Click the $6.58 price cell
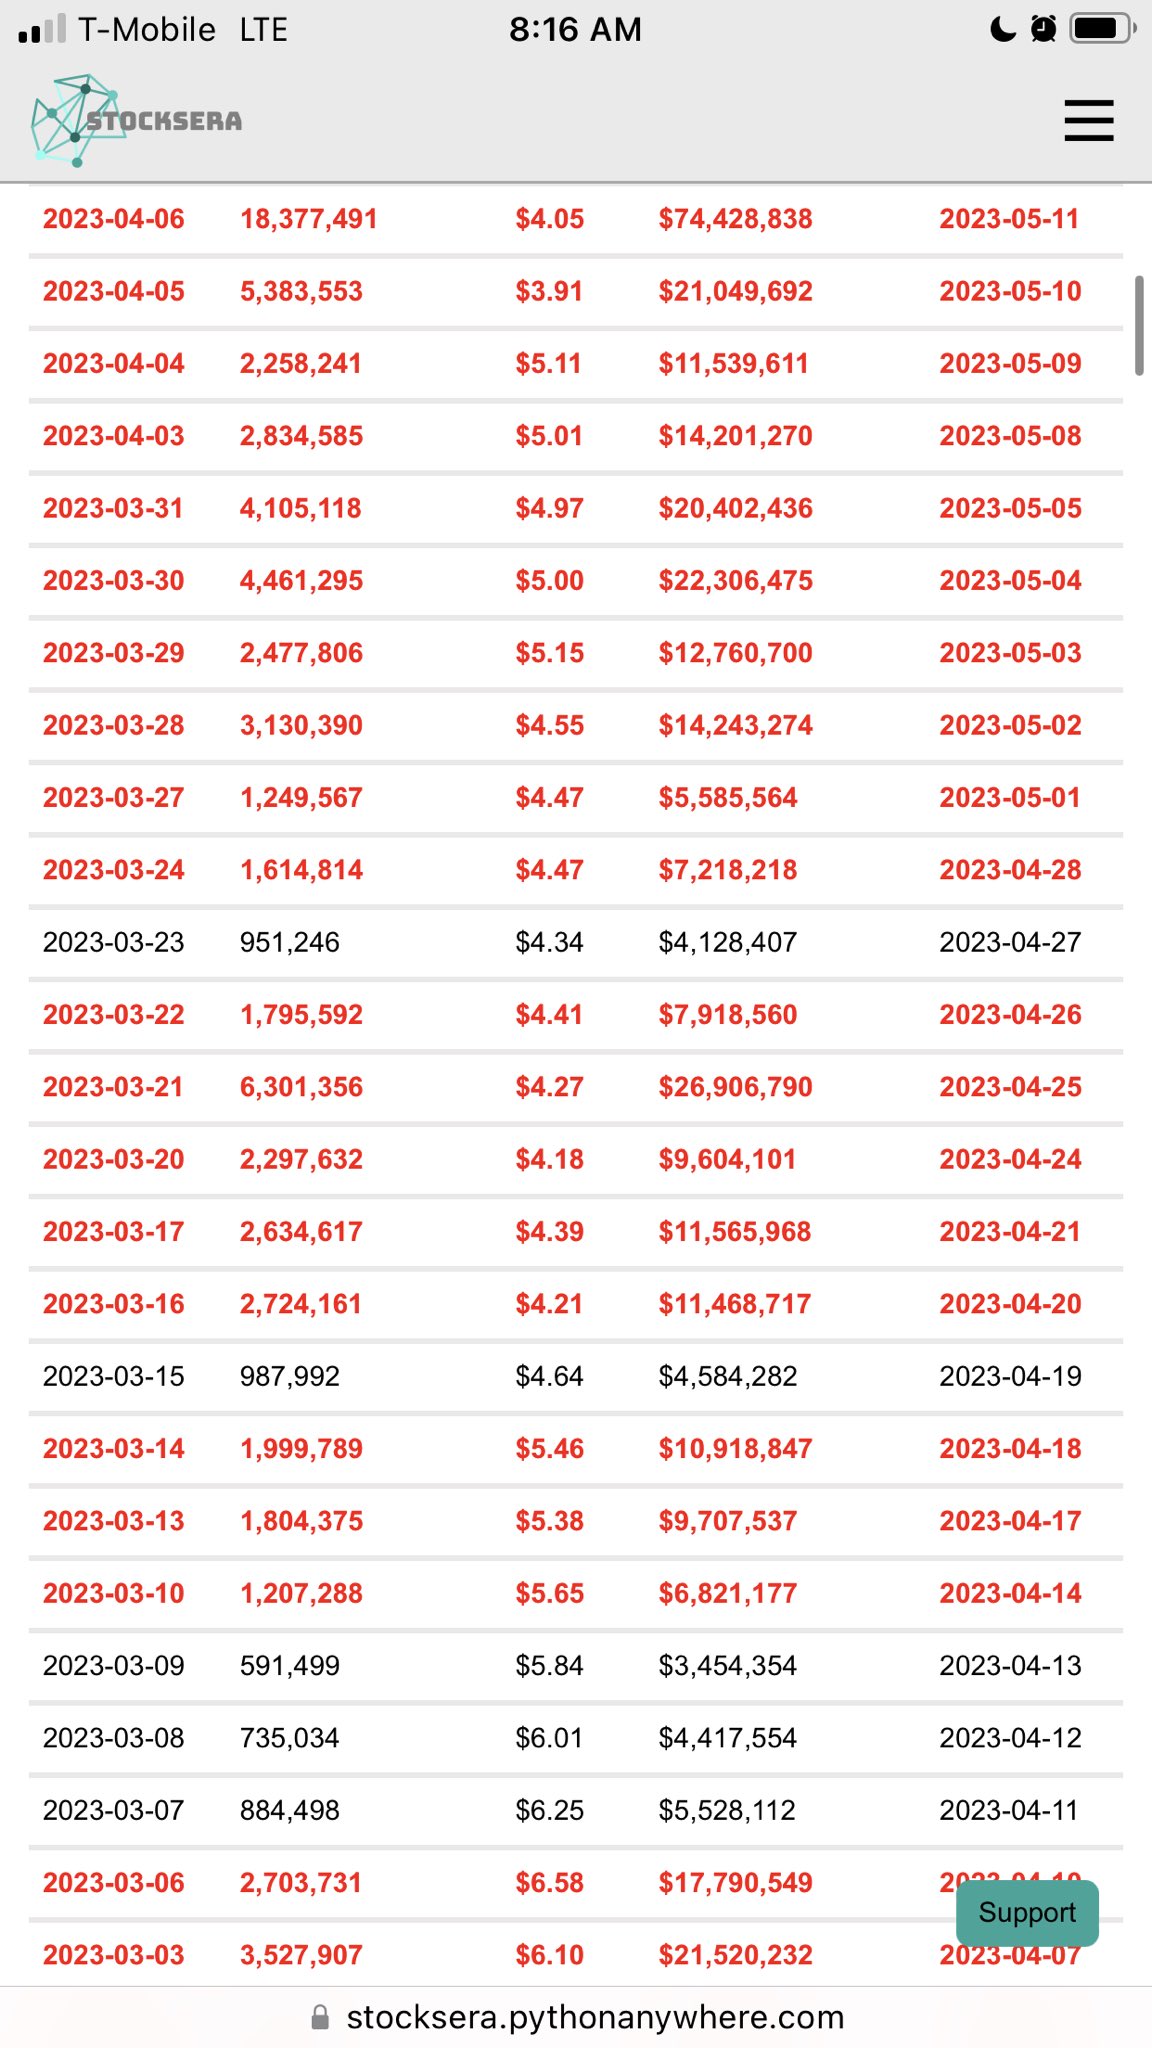Image resolution: width=1152 pixels, height=2048 pixels. click(549, 1882)
